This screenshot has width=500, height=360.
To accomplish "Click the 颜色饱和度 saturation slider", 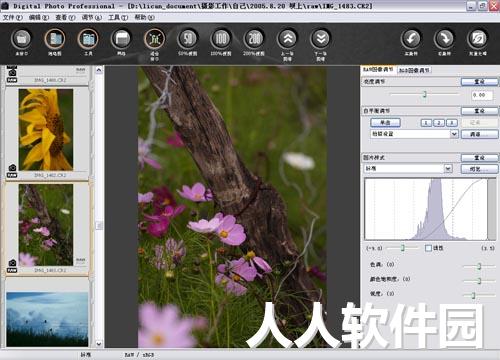I will coord(479,281).
